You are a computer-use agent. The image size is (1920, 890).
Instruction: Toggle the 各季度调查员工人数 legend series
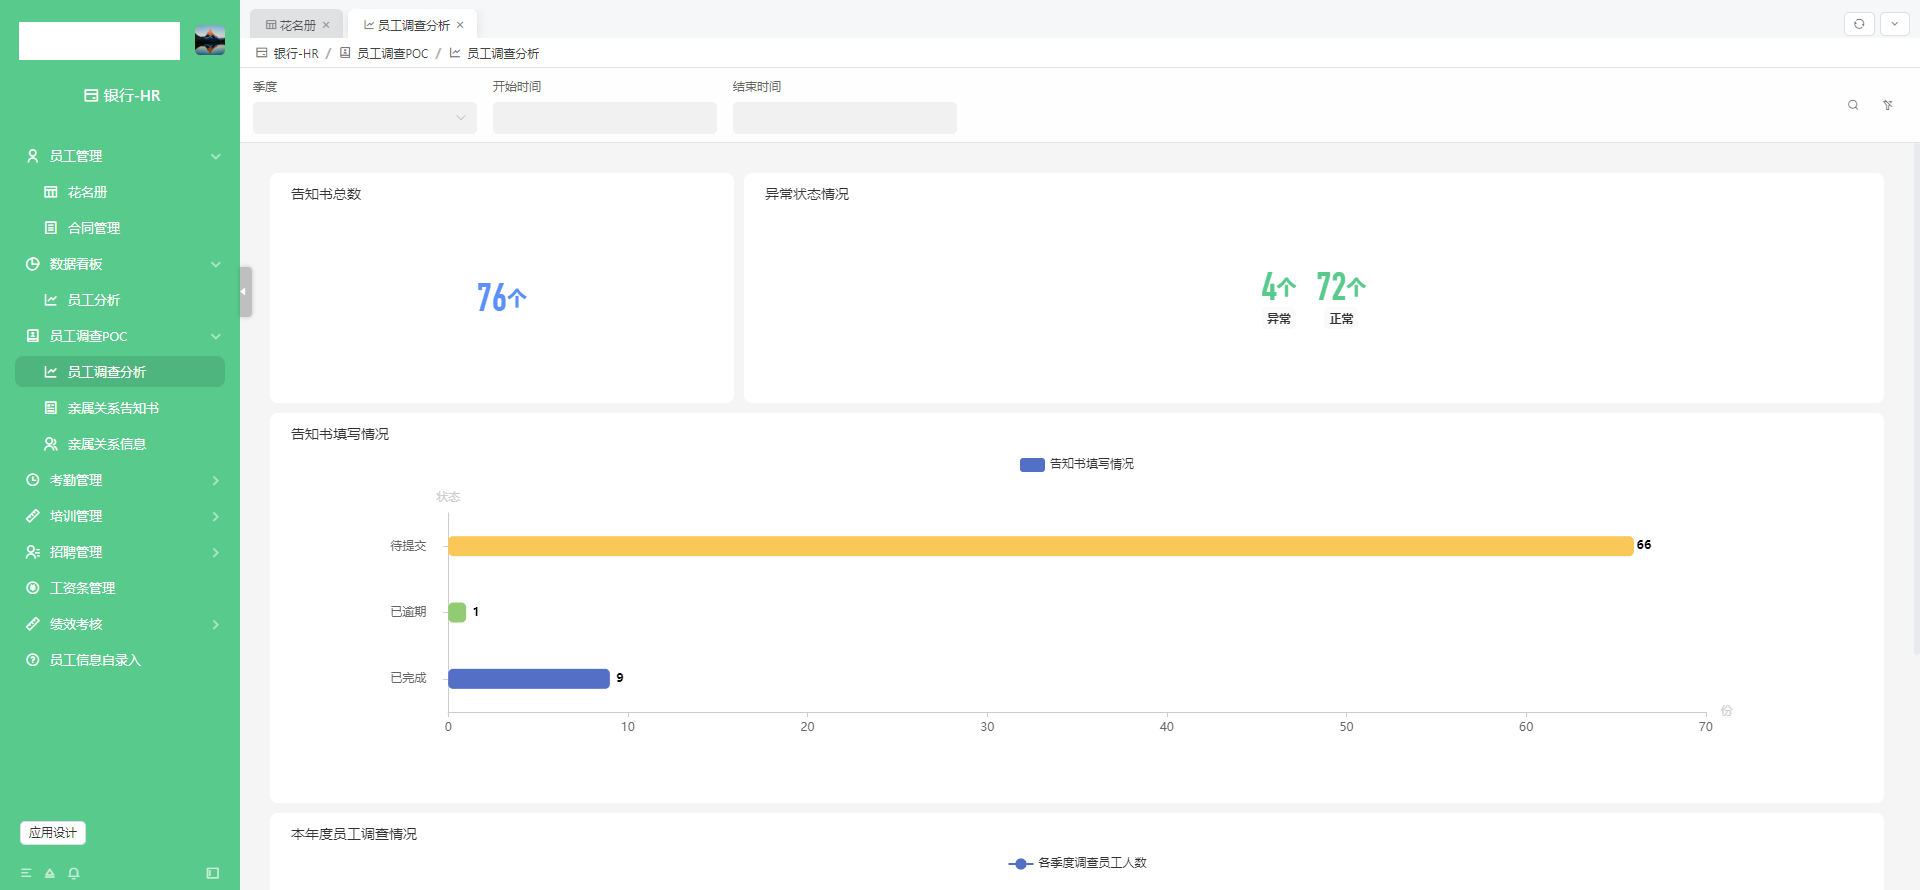click(1077, 863)
